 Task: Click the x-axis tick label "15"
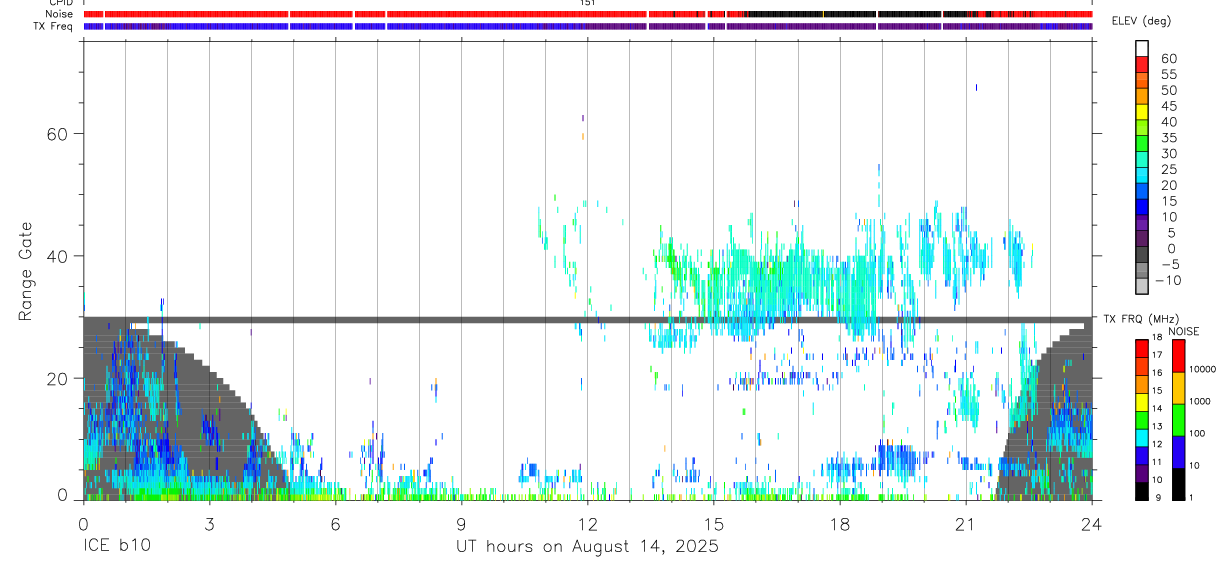click(x=714, y=522)
